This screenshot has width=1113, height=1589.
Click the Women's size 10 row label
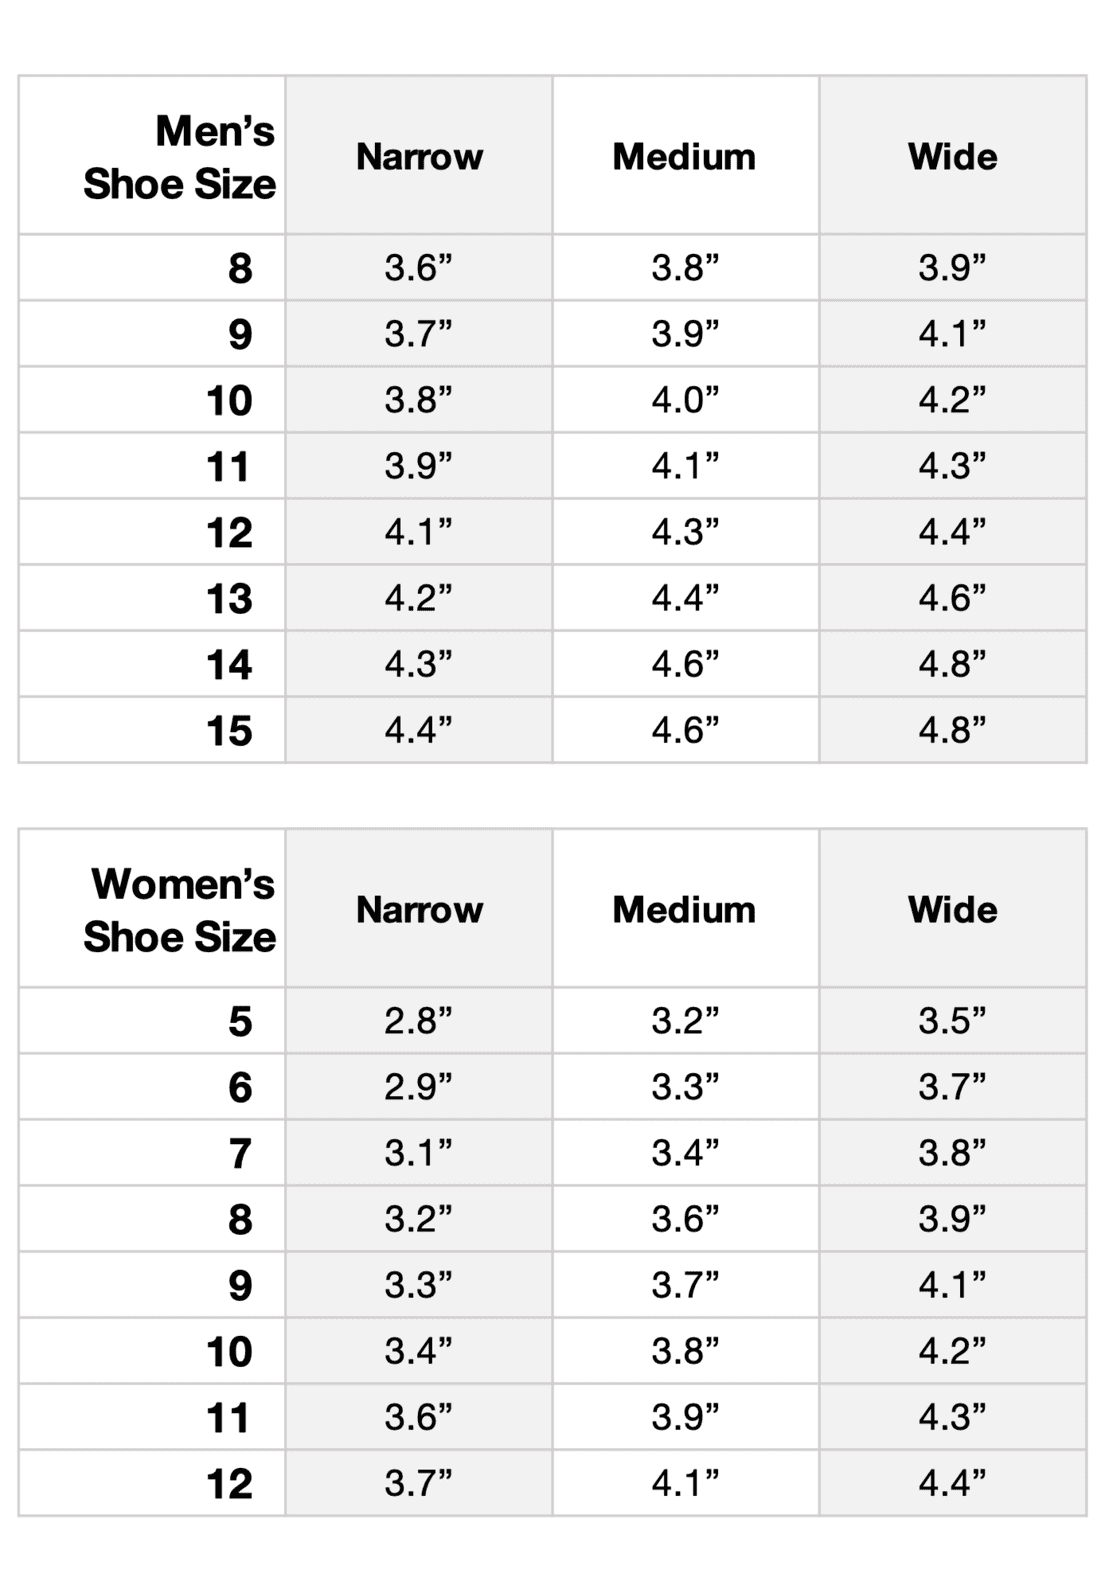[229, 1352]
